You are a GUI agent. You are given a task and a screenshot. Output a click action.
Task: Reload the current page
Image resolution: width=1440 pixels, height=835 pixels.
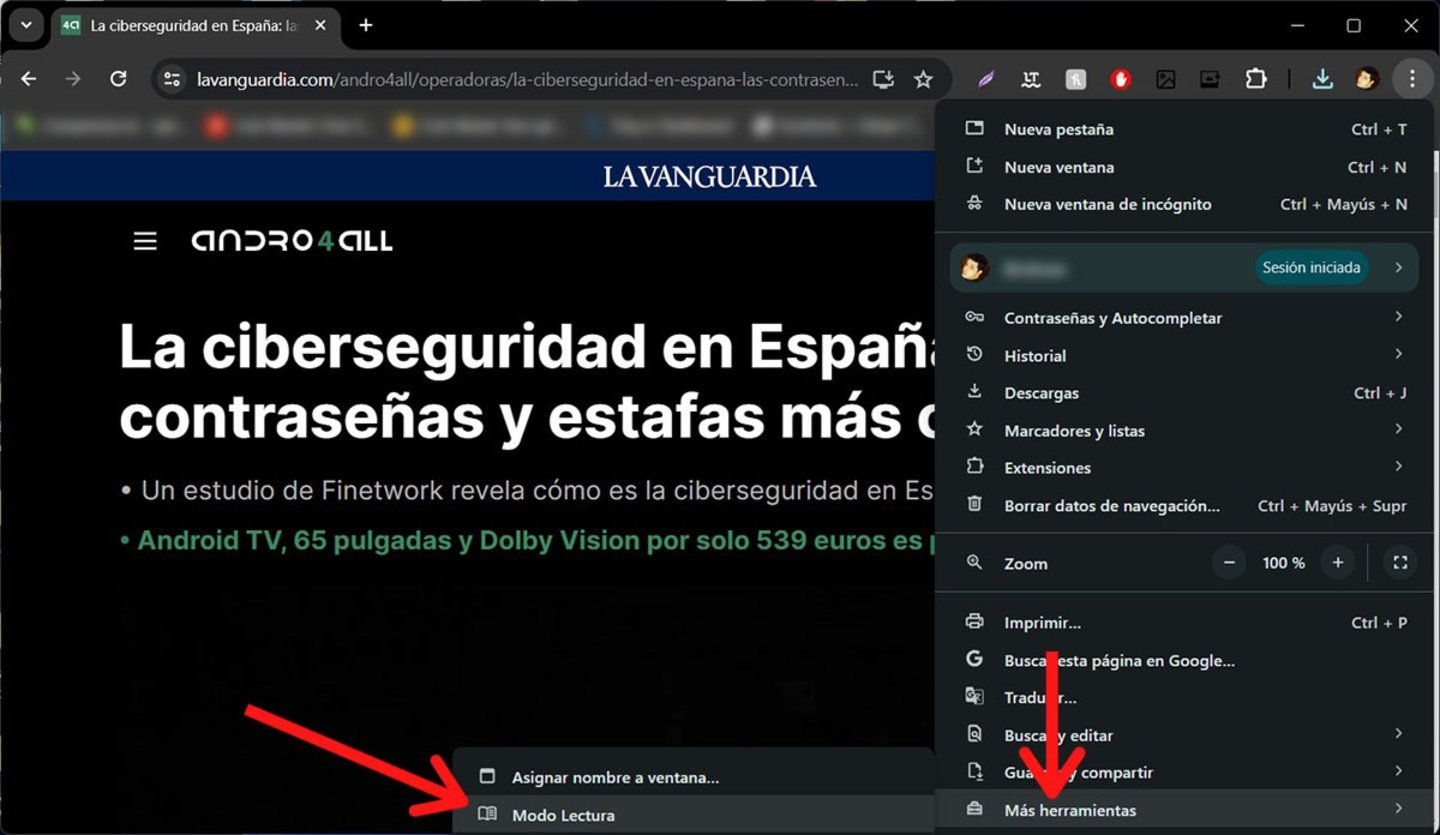pyautogui.click(x=118, y=79)
